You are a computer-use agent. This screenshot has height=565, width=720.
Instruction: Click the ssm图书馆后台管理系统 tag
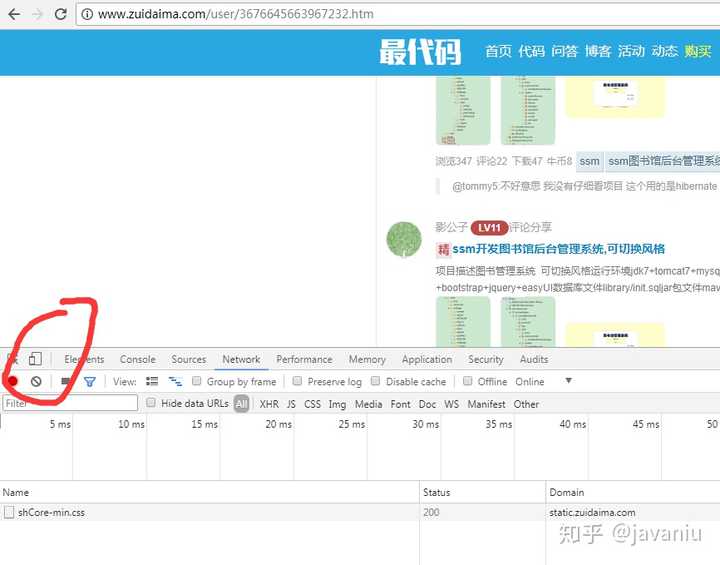pos(663,161)
